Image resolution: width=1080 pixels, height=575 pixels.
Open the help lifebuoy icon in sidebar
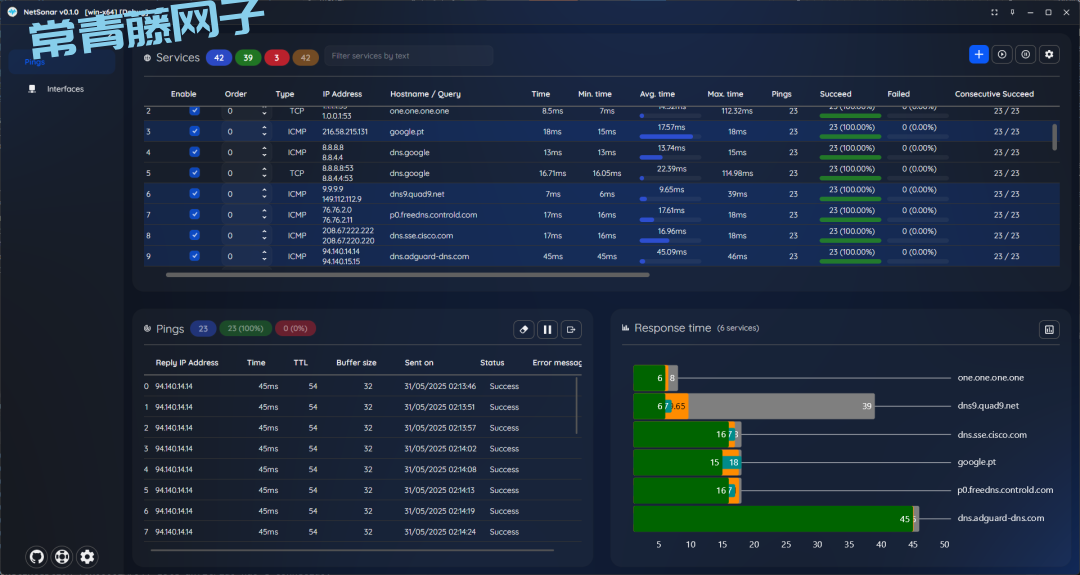click(62, 557)
